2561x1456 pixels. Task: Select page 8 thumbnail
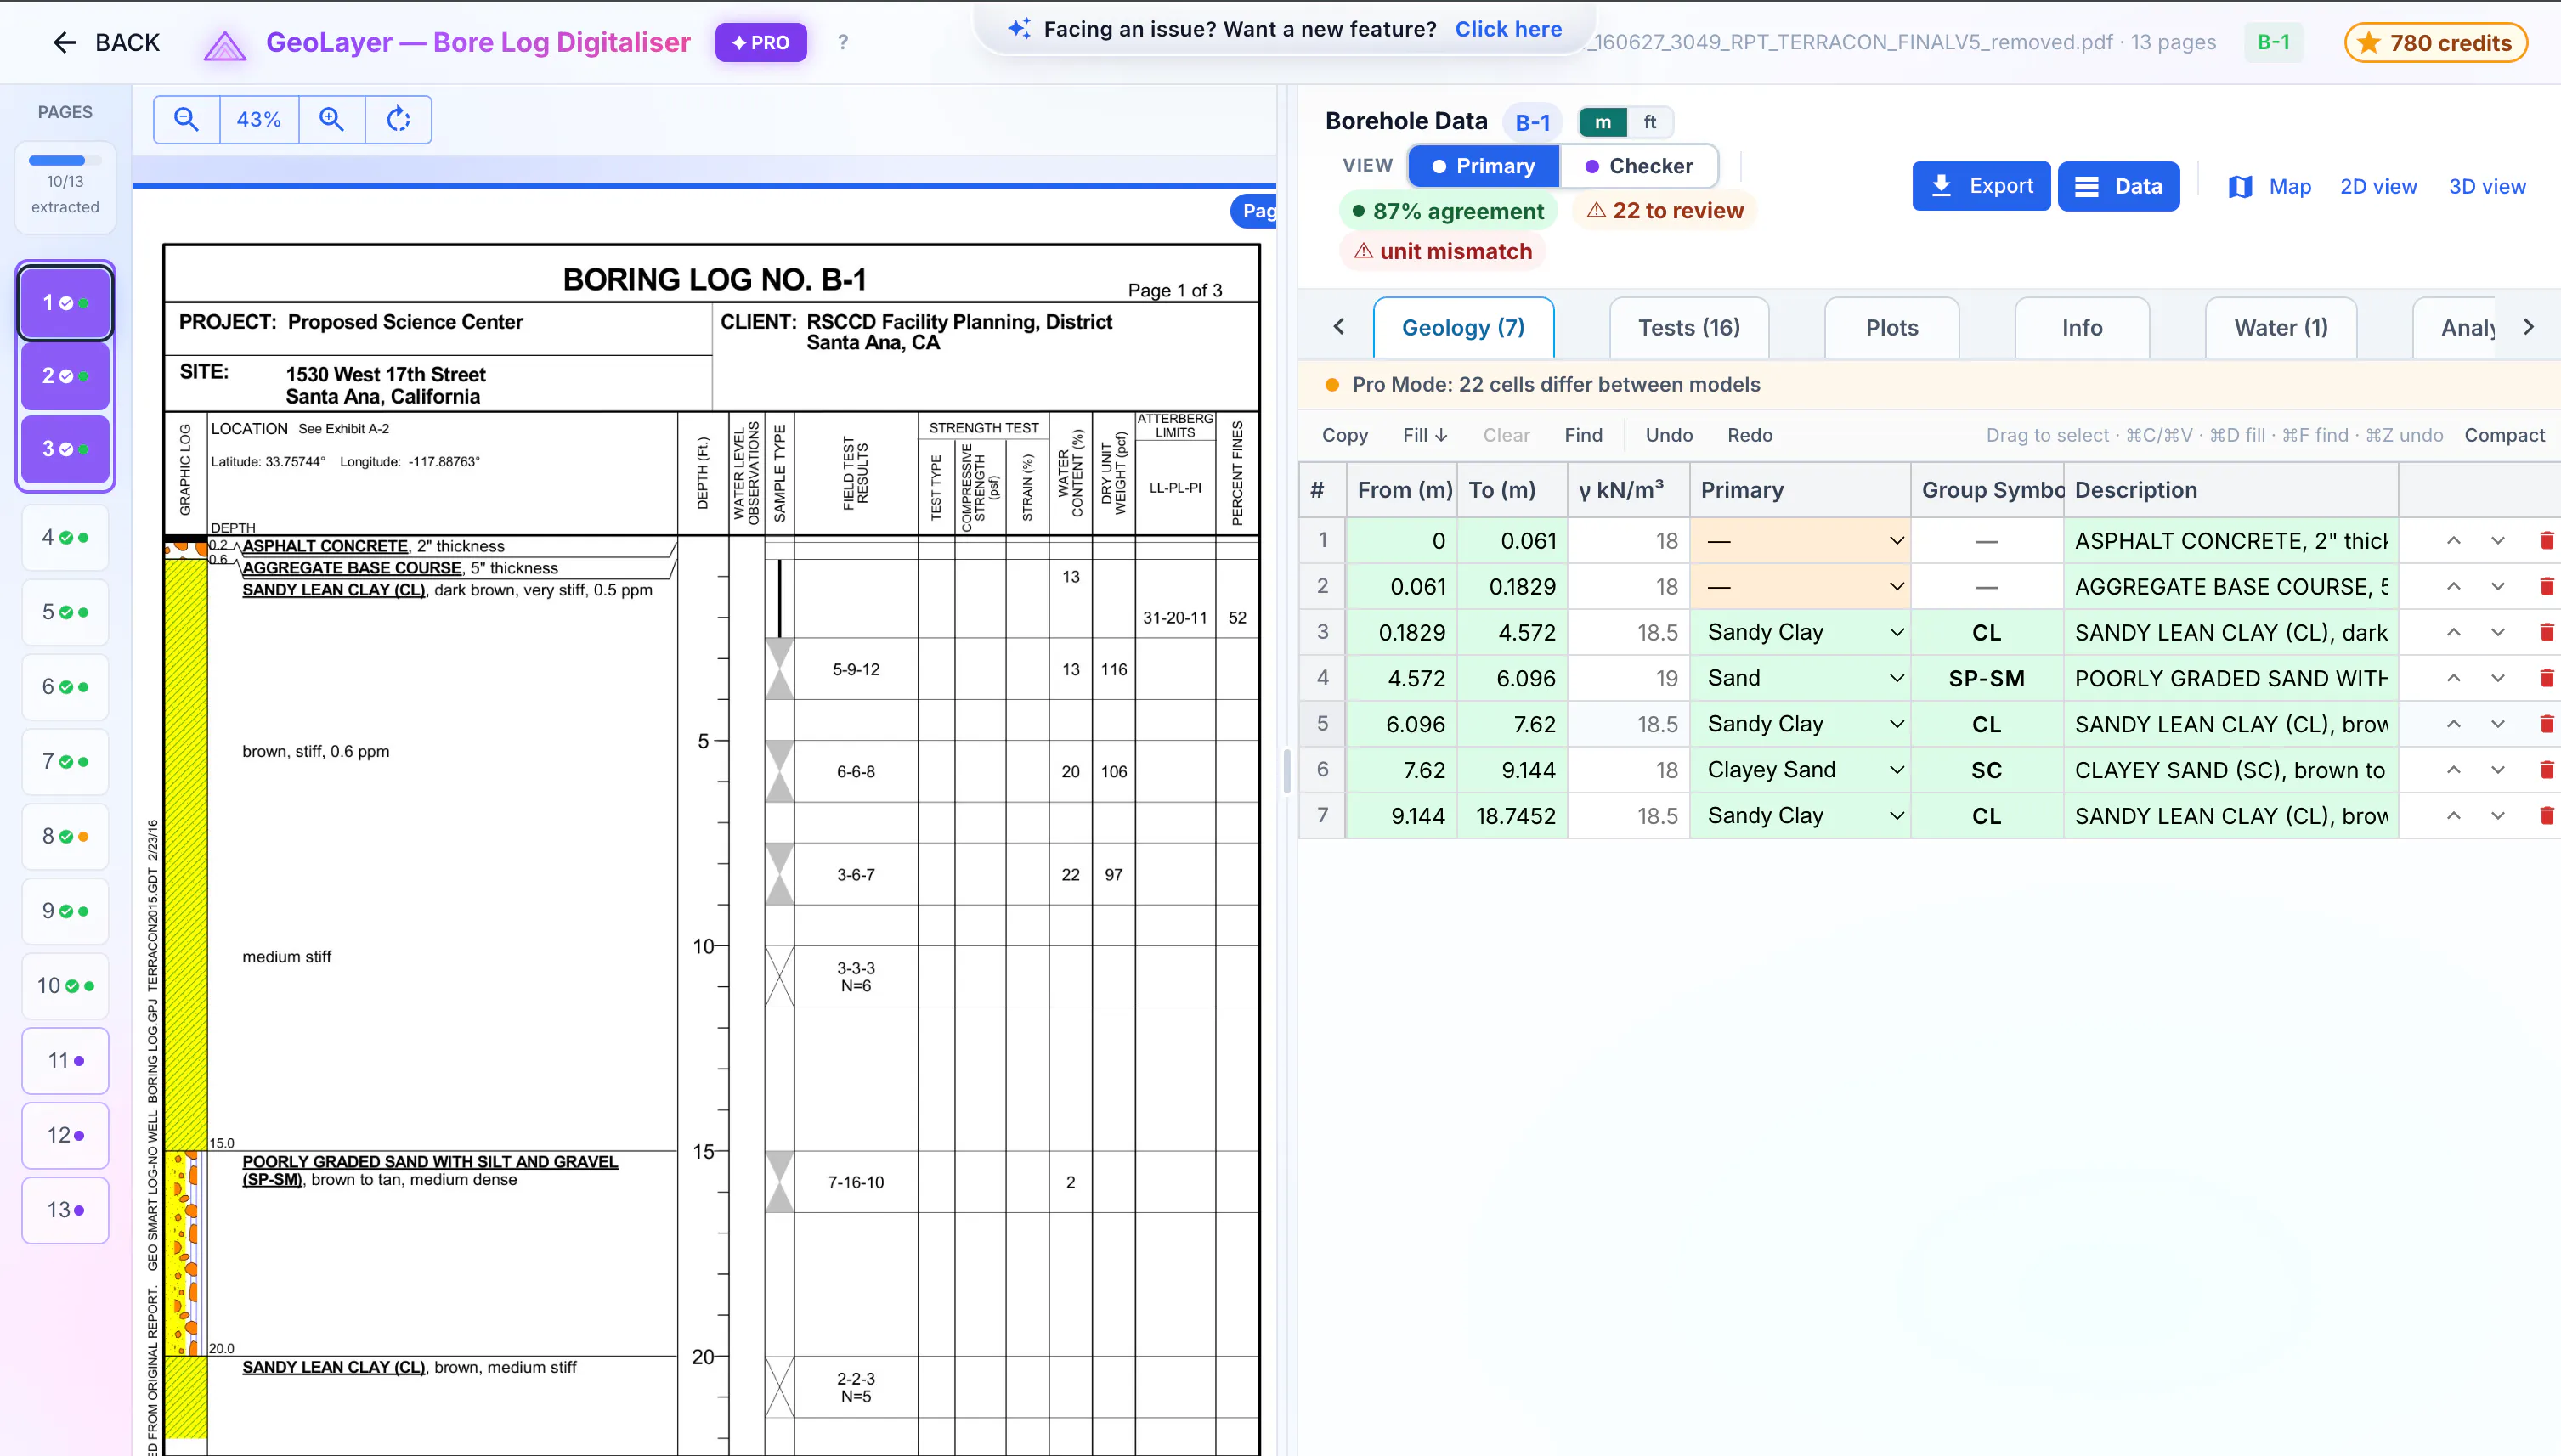point(65,836)
